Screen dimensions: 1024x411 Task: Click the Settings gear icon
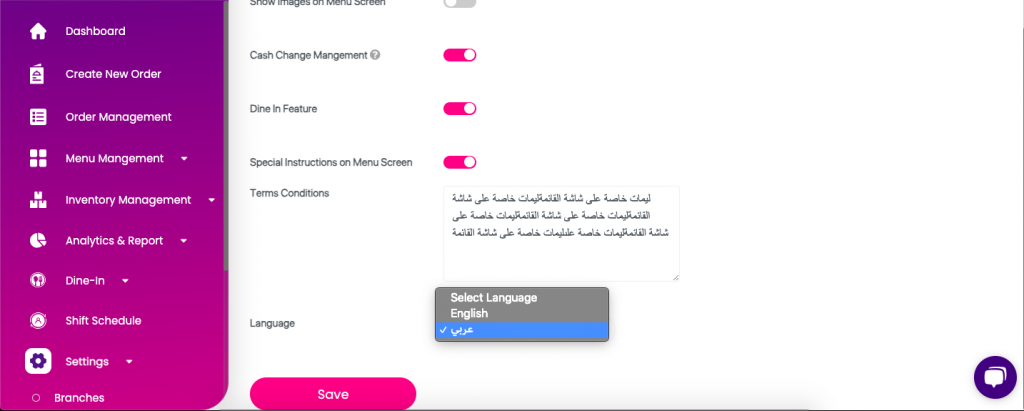[38, 361]
